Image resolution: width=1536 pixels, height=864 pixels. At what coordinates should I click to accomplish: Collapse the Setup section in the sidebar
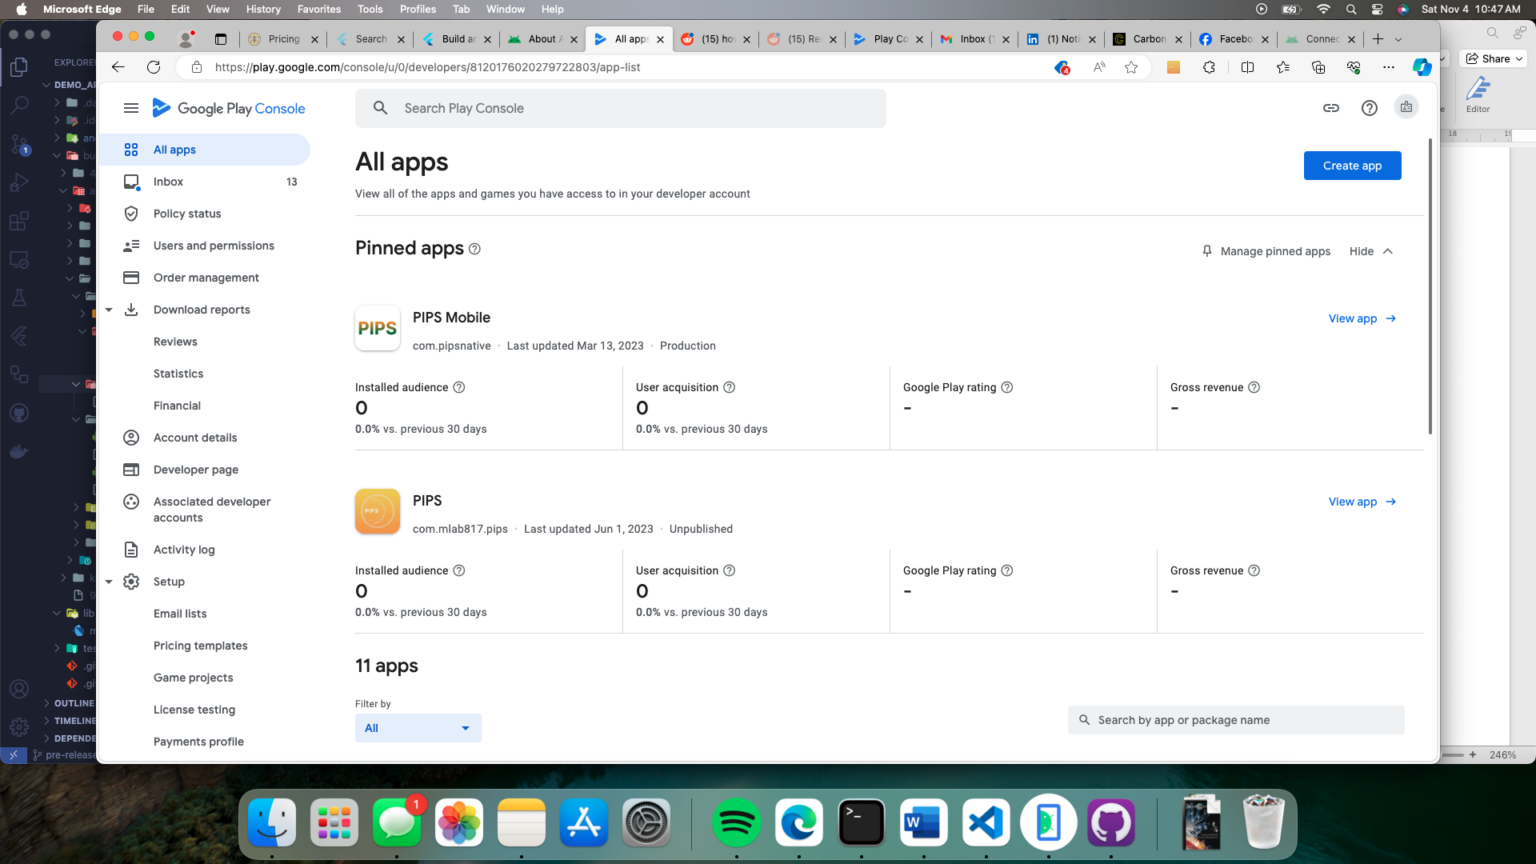pos(109,581)
